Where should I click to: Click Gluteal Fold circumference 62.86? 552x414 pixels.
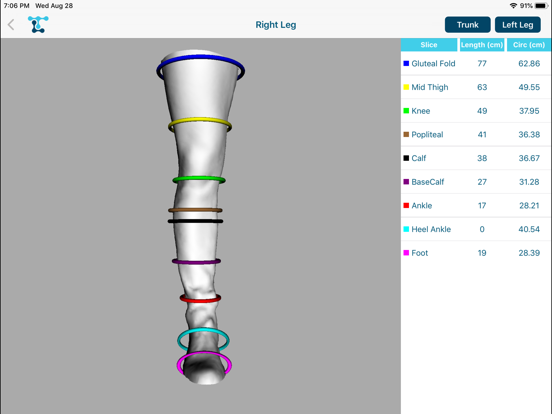[x=529, y=63]
